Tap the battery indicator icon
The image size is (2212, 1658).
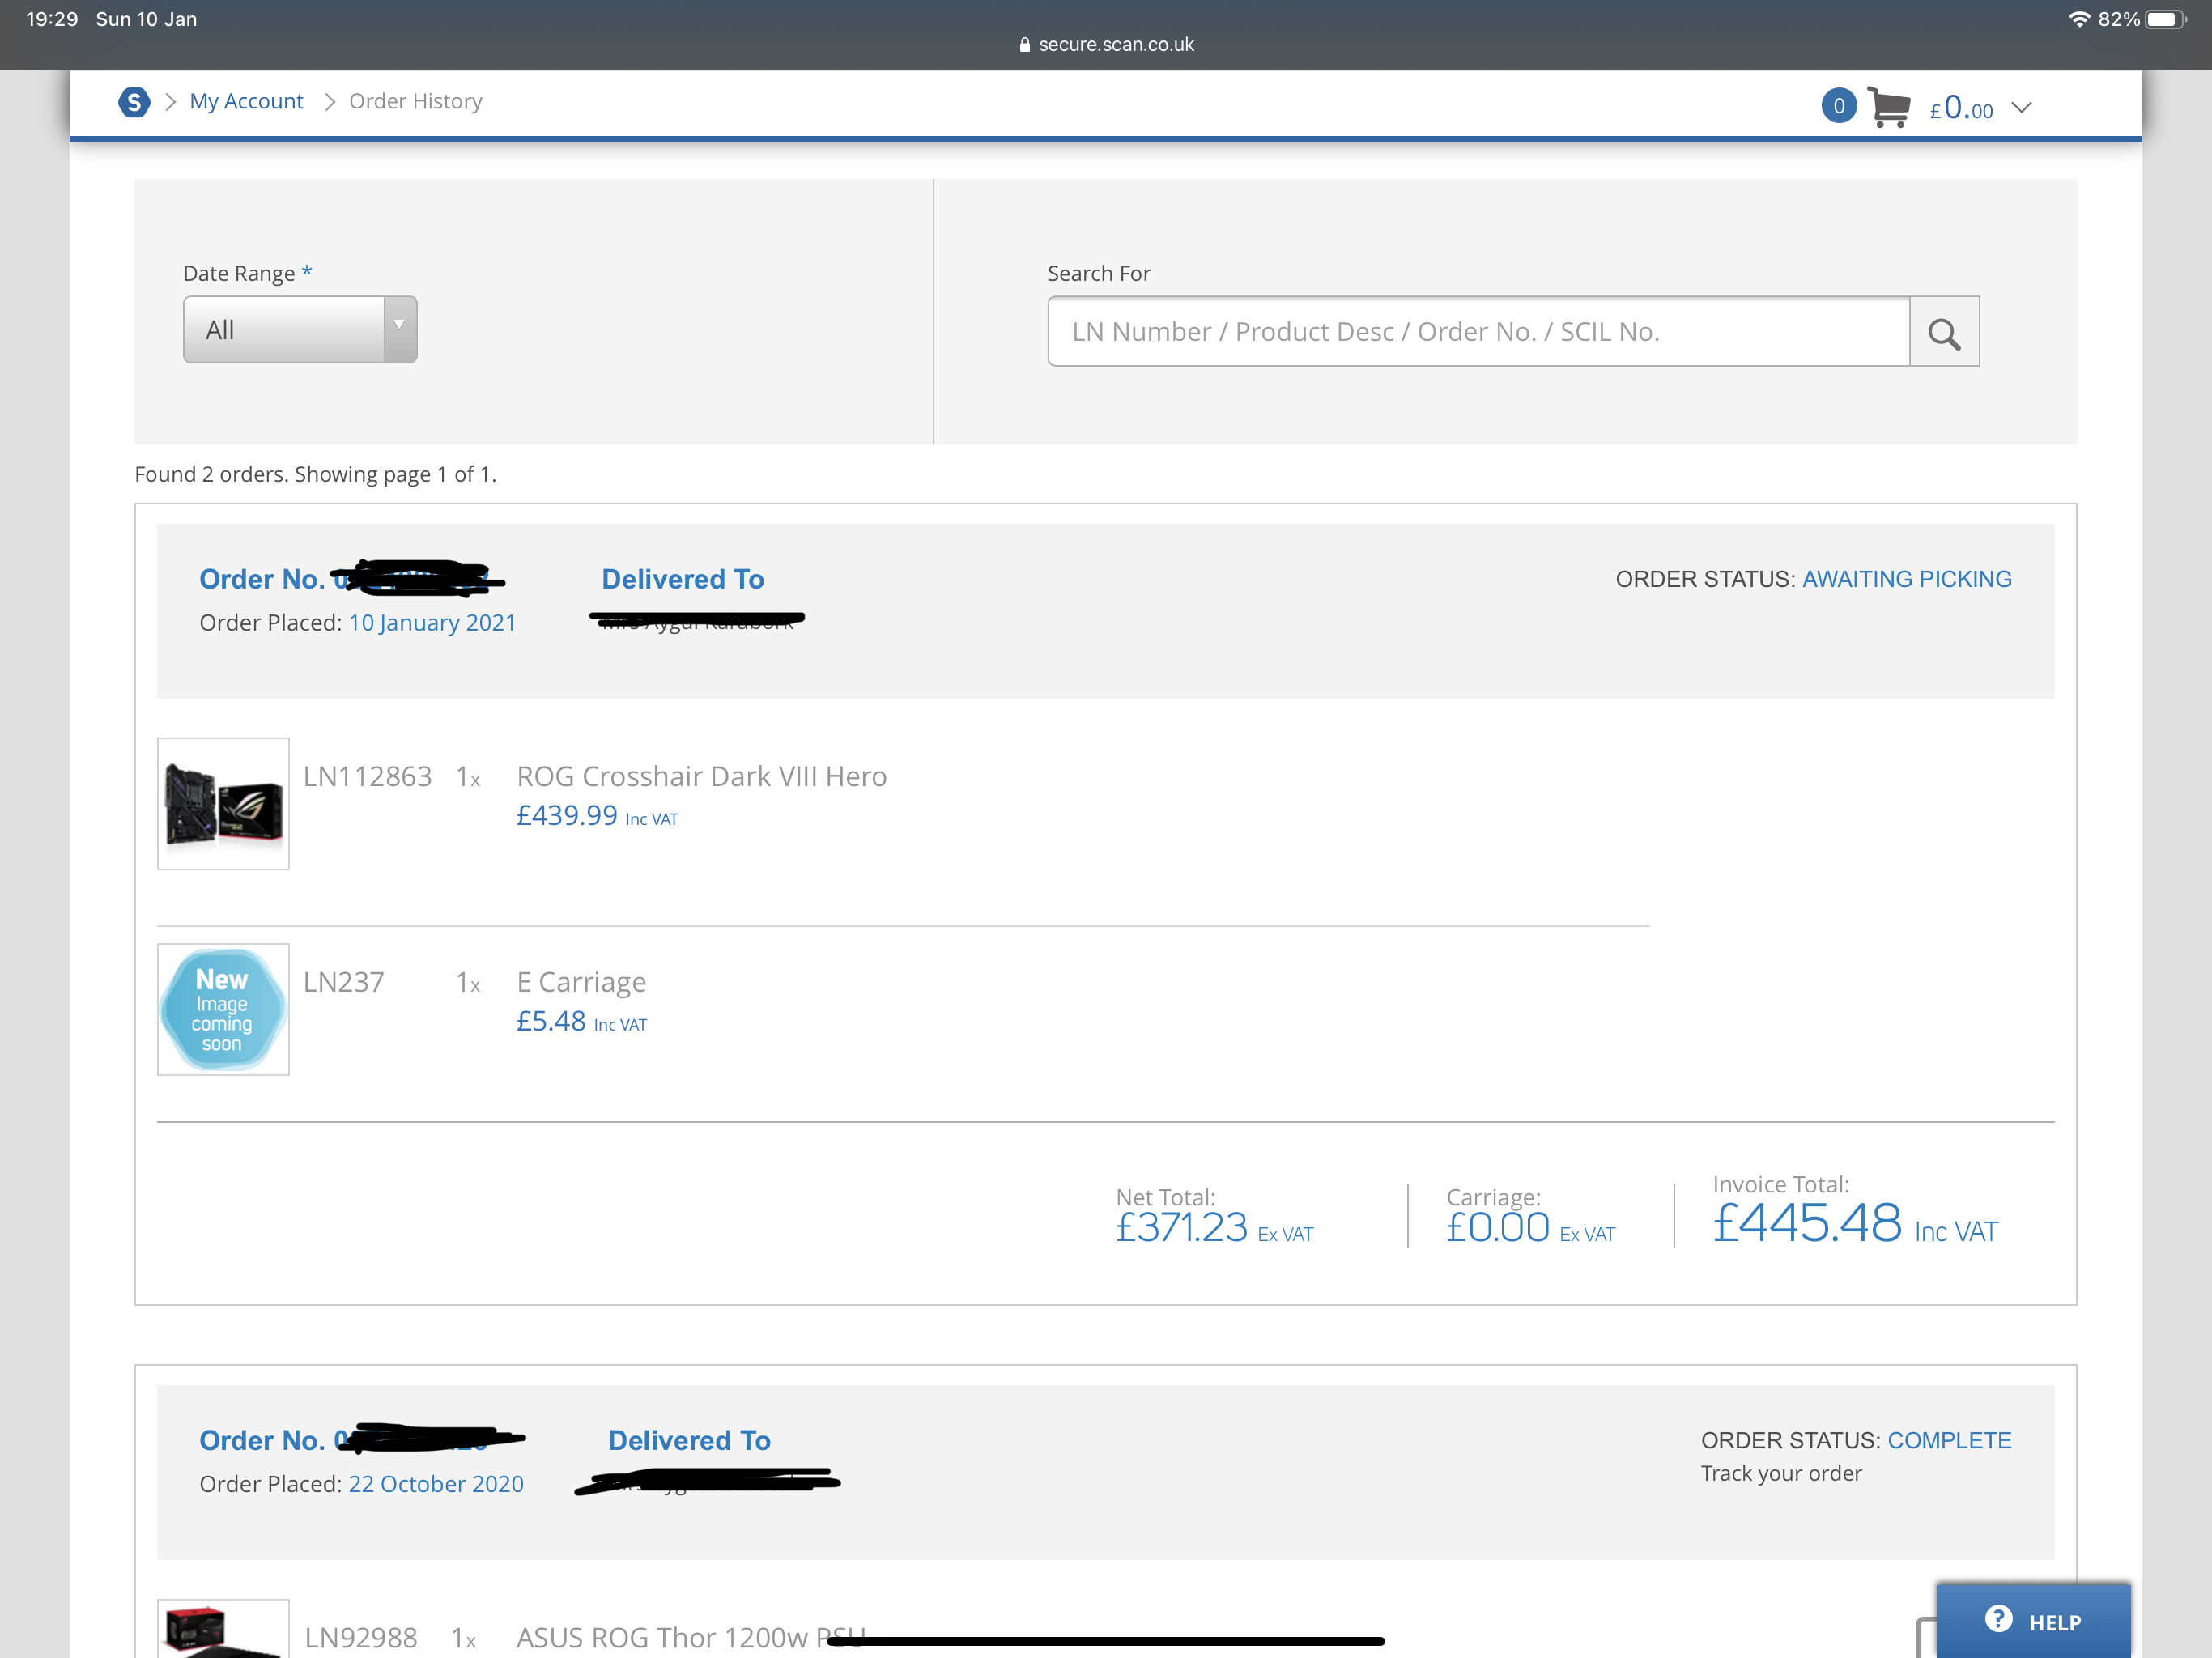(x=2165, y=19)
